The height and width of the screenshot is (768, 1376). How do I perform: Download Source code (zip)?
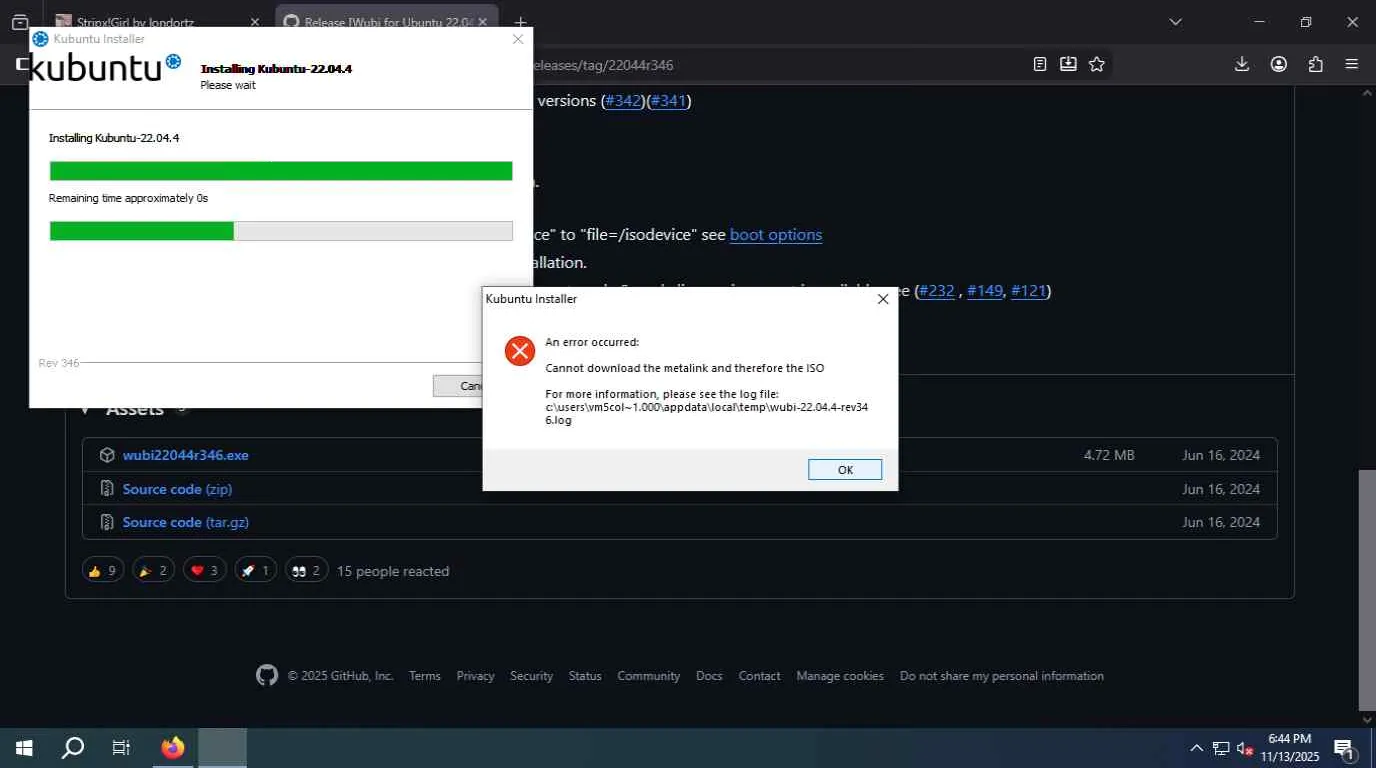(177, 489)
